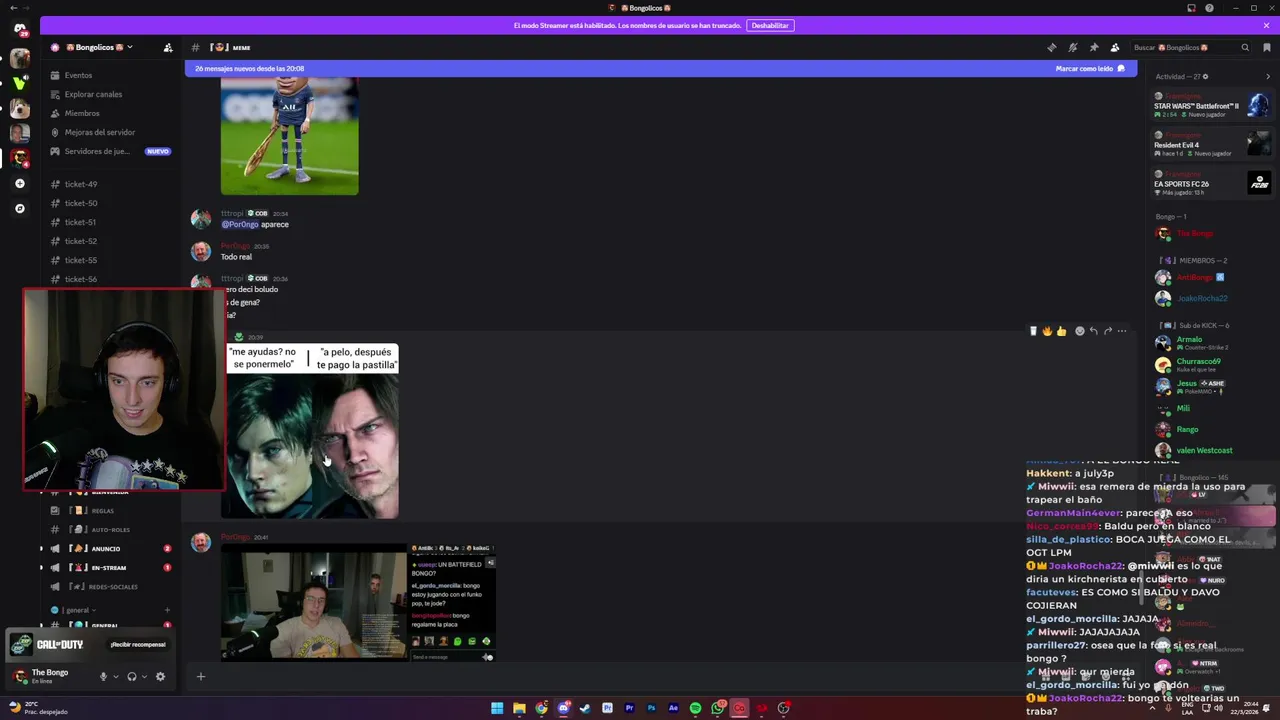Select the ticket-51 channel
This screenshot has width=1280, height=720.
pos(110,222)
